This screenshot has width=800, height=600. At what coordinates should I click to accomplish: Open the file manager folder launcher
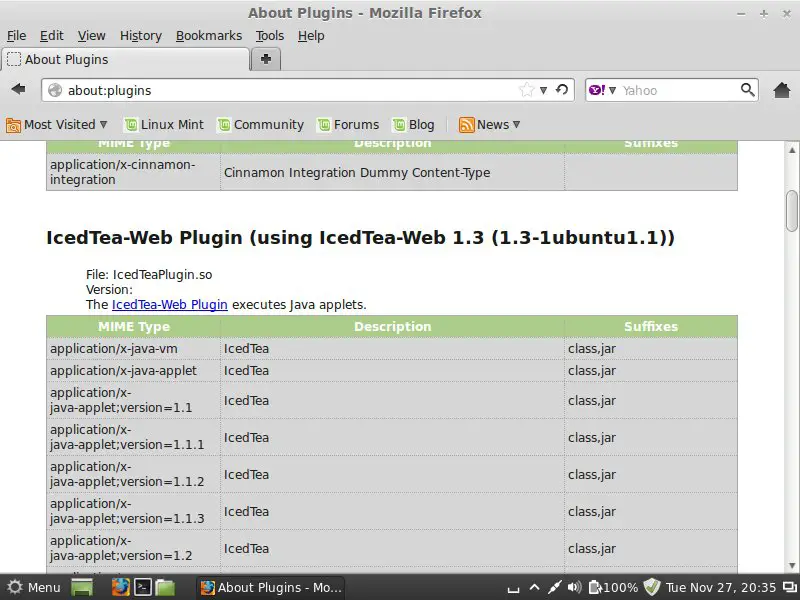point(165,587)
